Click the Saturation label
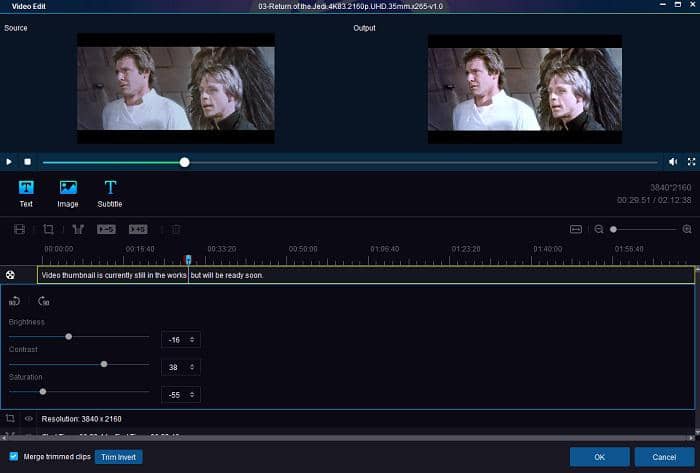Viewport: 700px width, 473px height. 25,377
